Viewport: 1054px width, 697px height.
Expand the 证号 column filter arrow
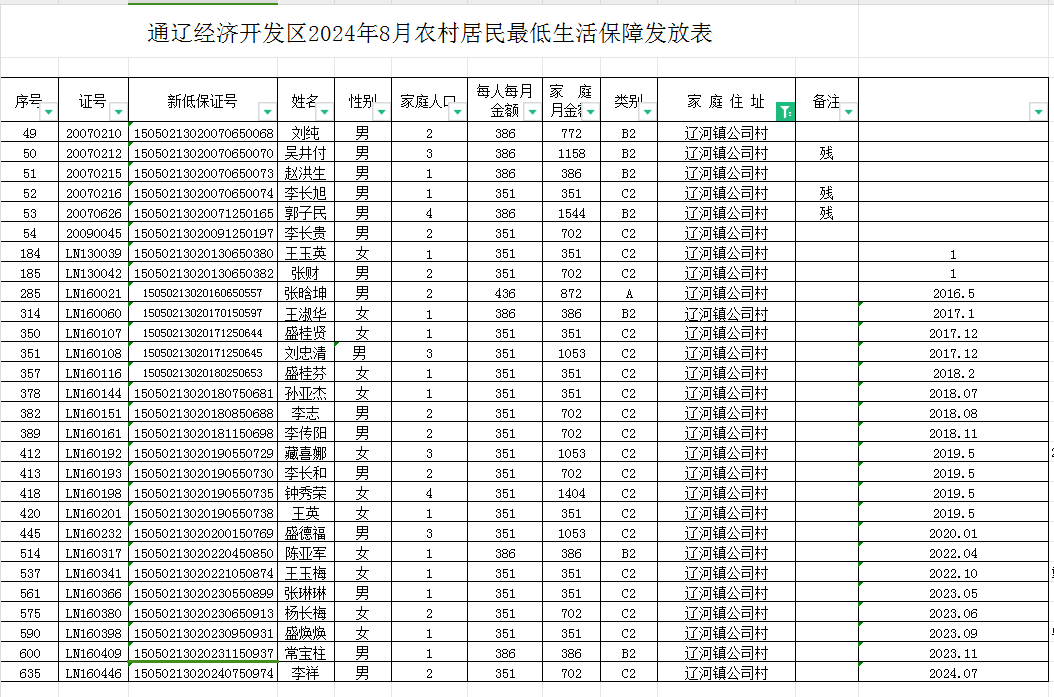tap(119, 112)
